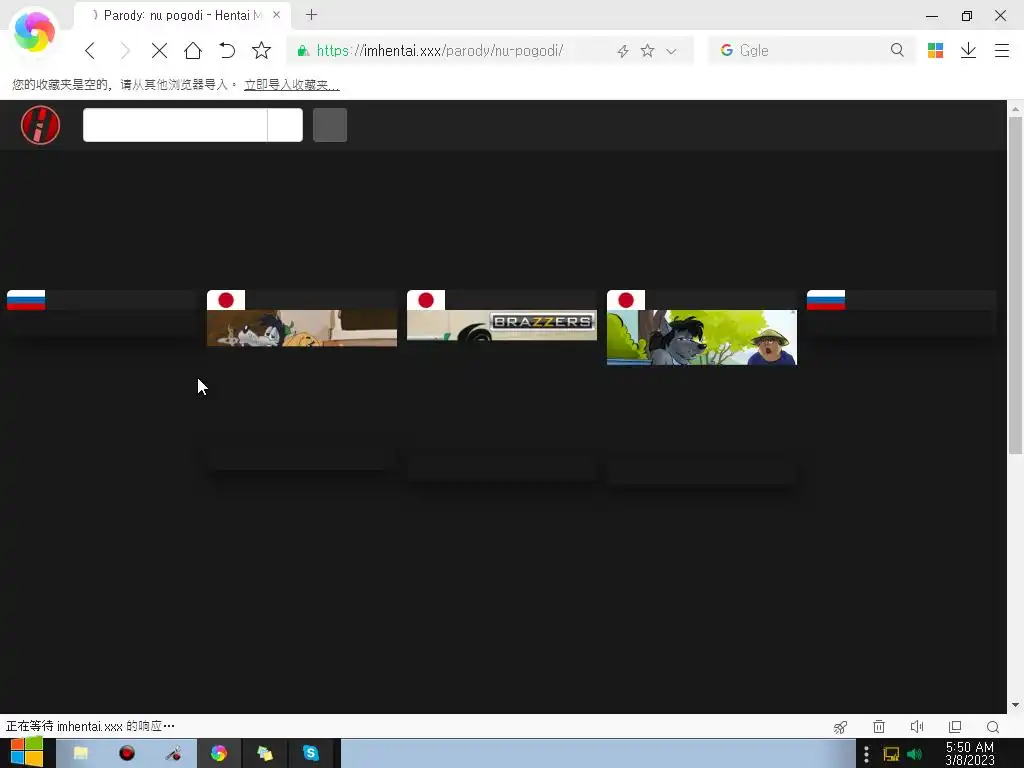This screenshot has width=1024, height=768.
Task: Click the Russian flag on the last card
Action: (x=826, y=300)
